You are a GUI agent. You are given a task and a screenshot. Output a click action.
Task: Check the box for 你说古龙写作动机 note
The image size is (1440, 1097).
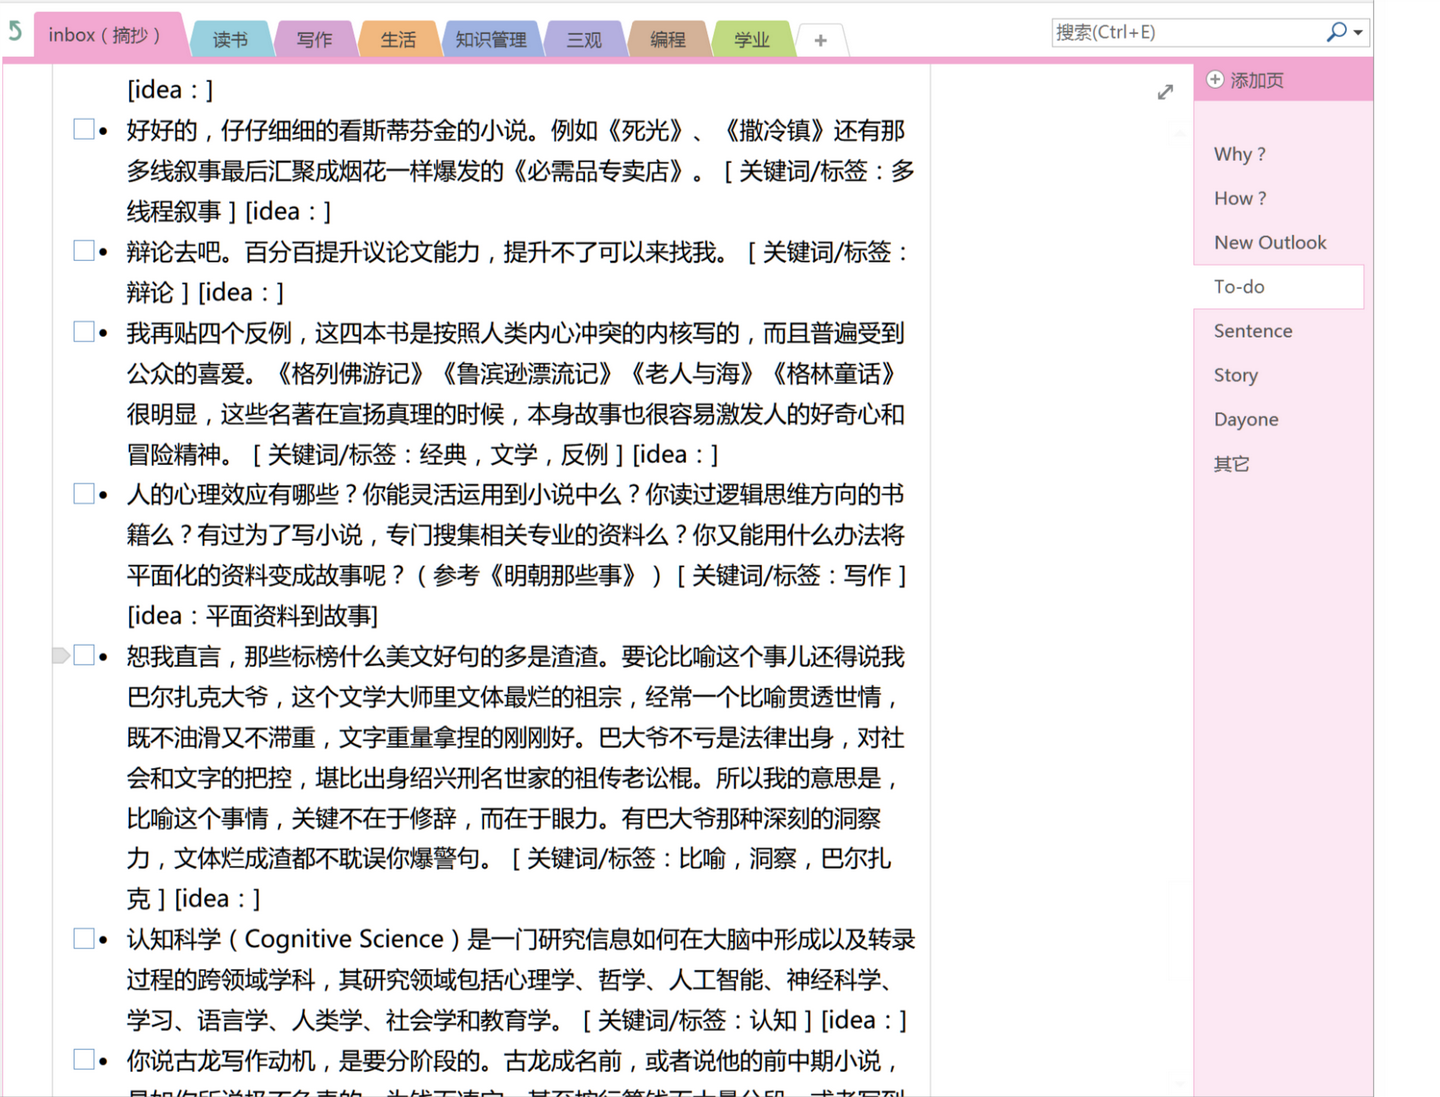84,1059
